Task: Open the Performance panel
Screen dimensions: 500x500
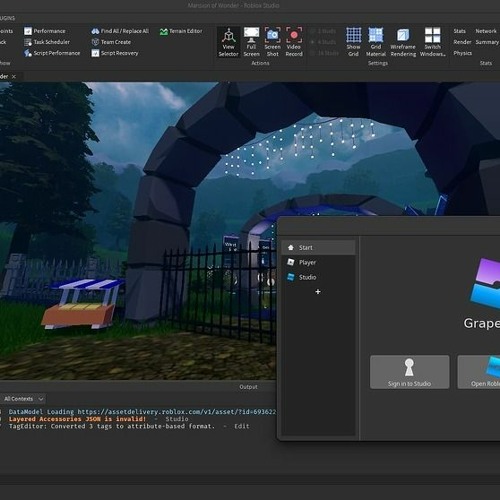Action: coord(45,31)
